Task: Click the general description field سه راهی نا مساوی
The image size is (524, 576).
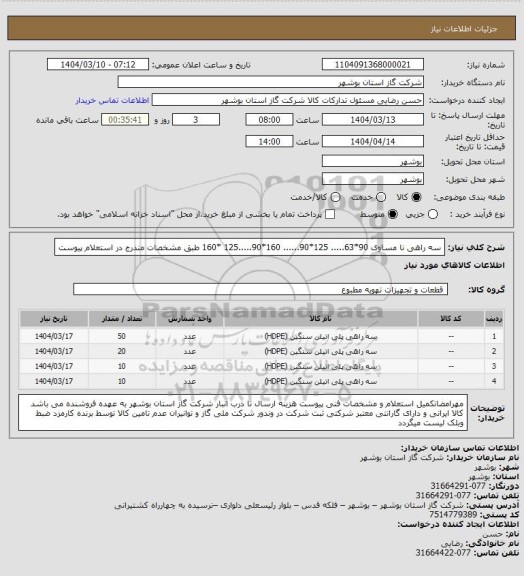Action: [x=250, y=247]
